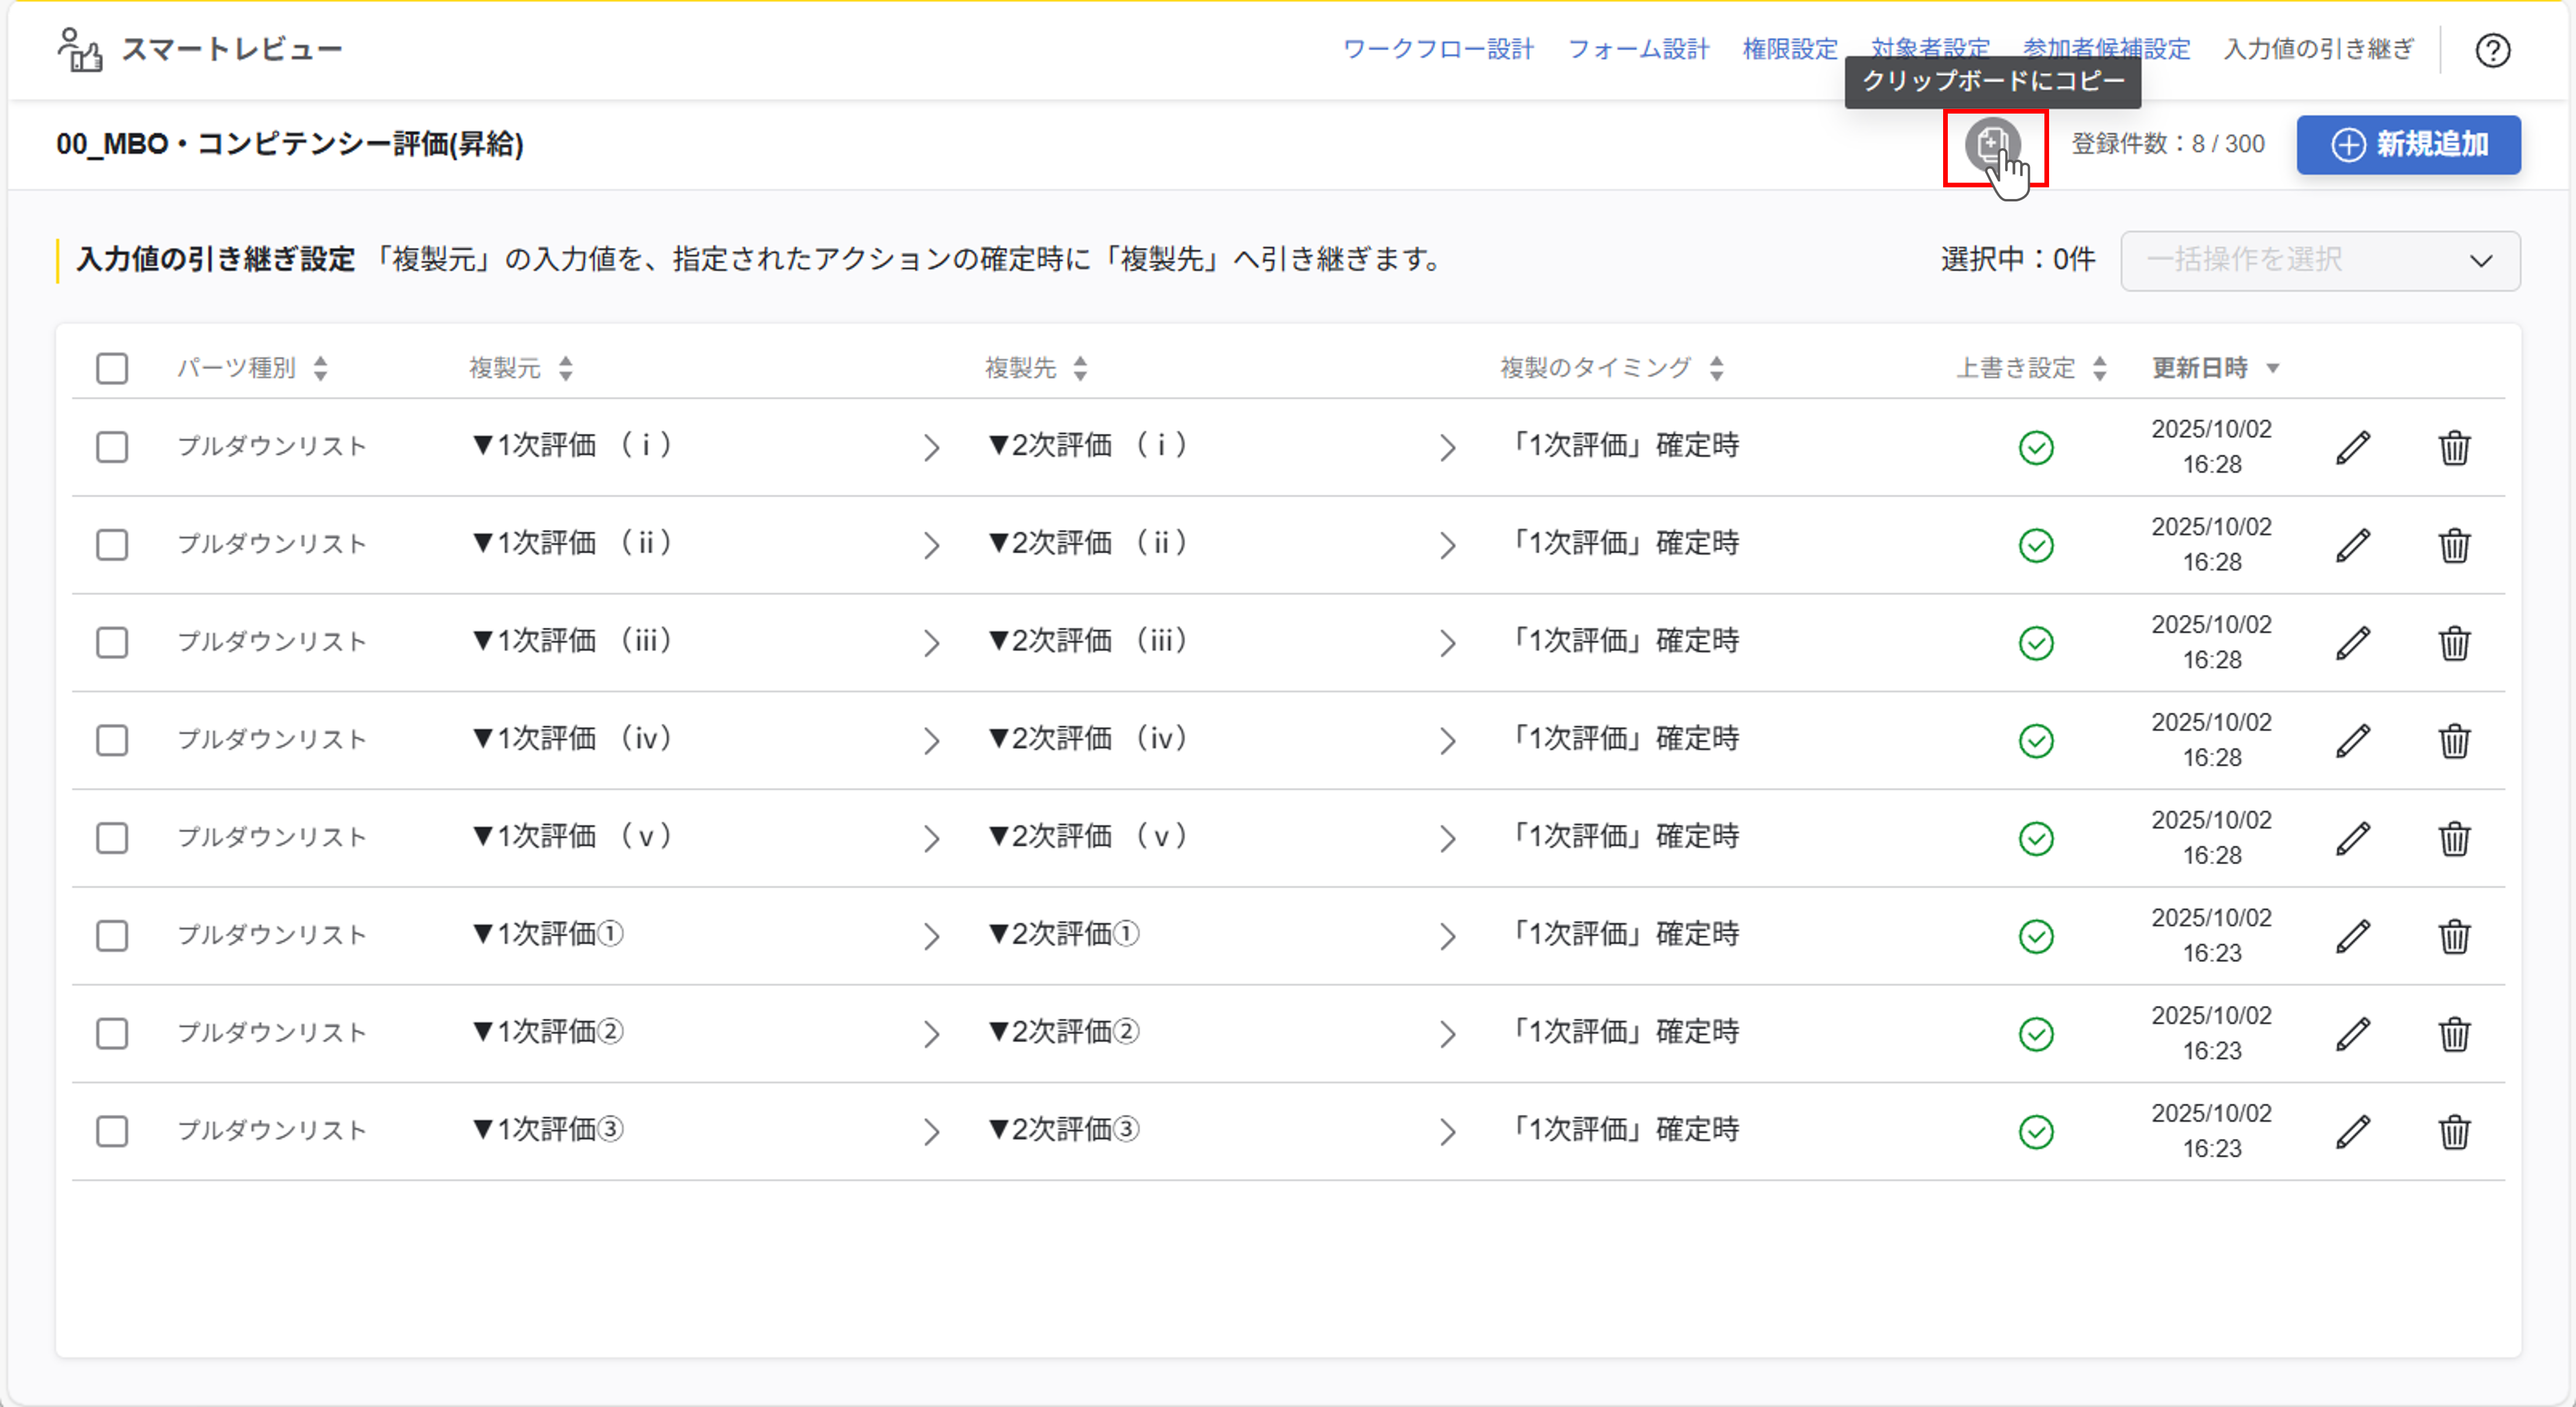Click pencil icon for the 1次評価 (iv) row

point(2353,740)
